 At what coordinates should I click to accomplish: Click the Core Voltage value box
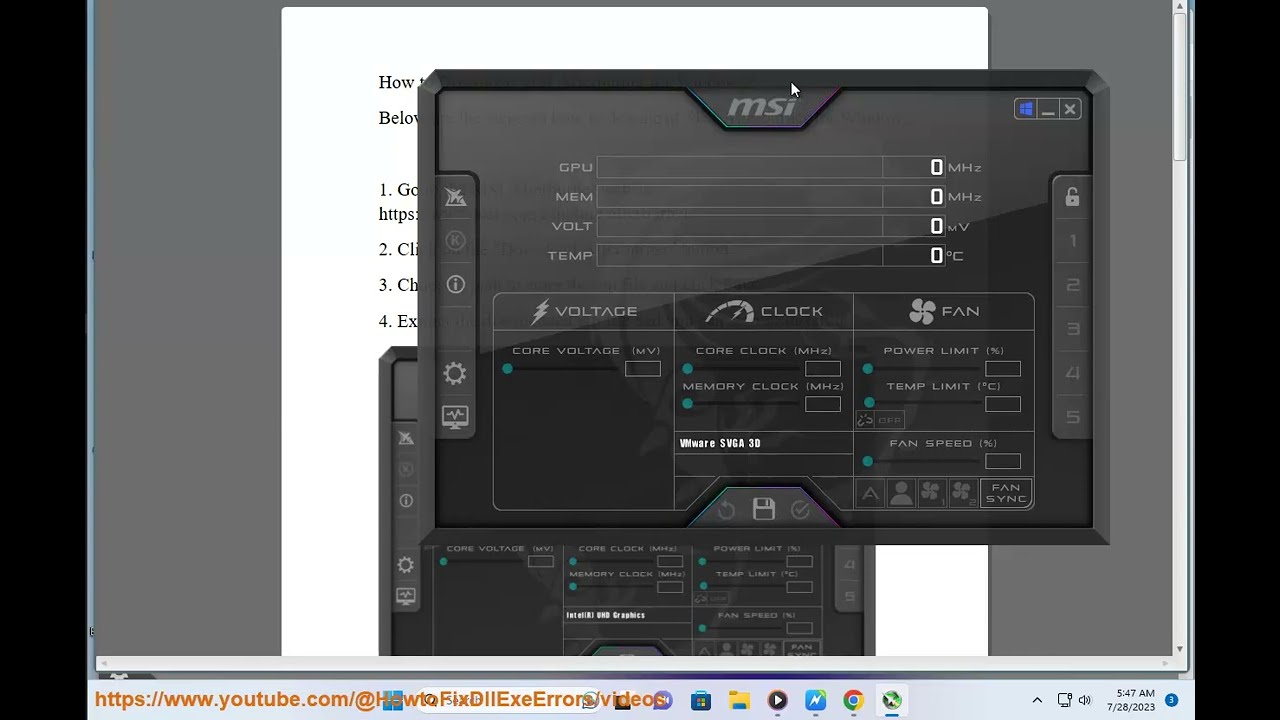coord(643,369)
